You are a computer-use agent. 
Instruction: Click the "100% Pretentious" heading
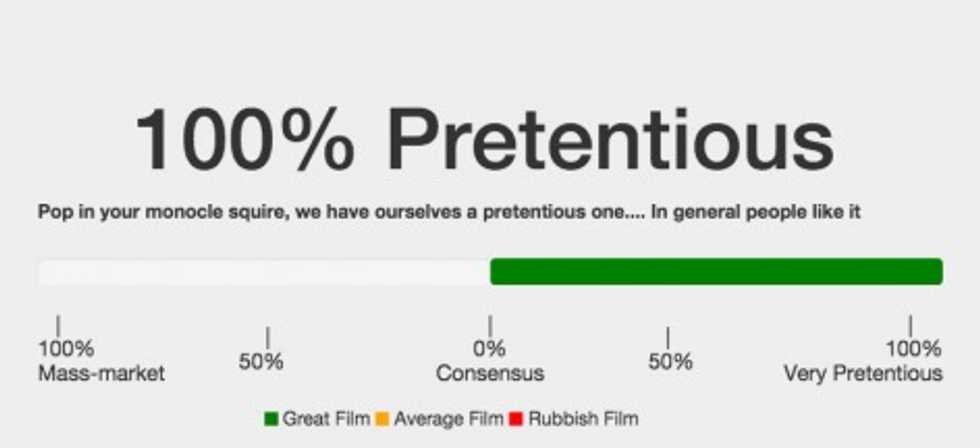coord(484,140)
